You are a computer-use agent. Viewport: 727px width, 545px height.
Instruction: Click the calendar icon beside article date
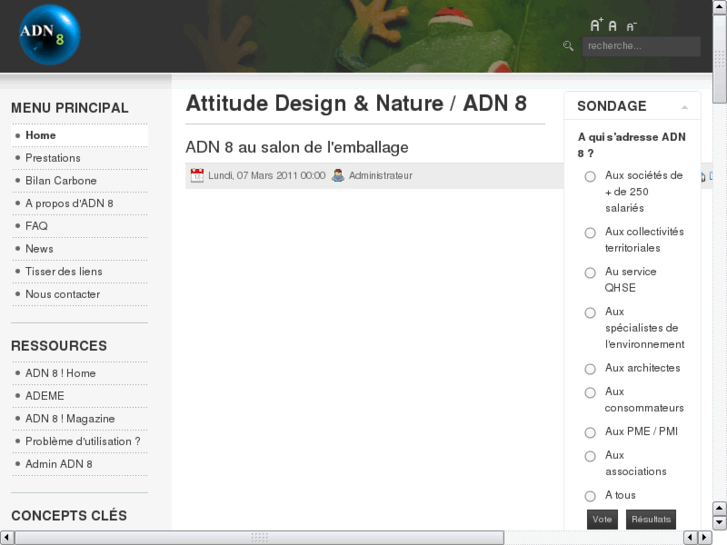click(x=197, y=175)
